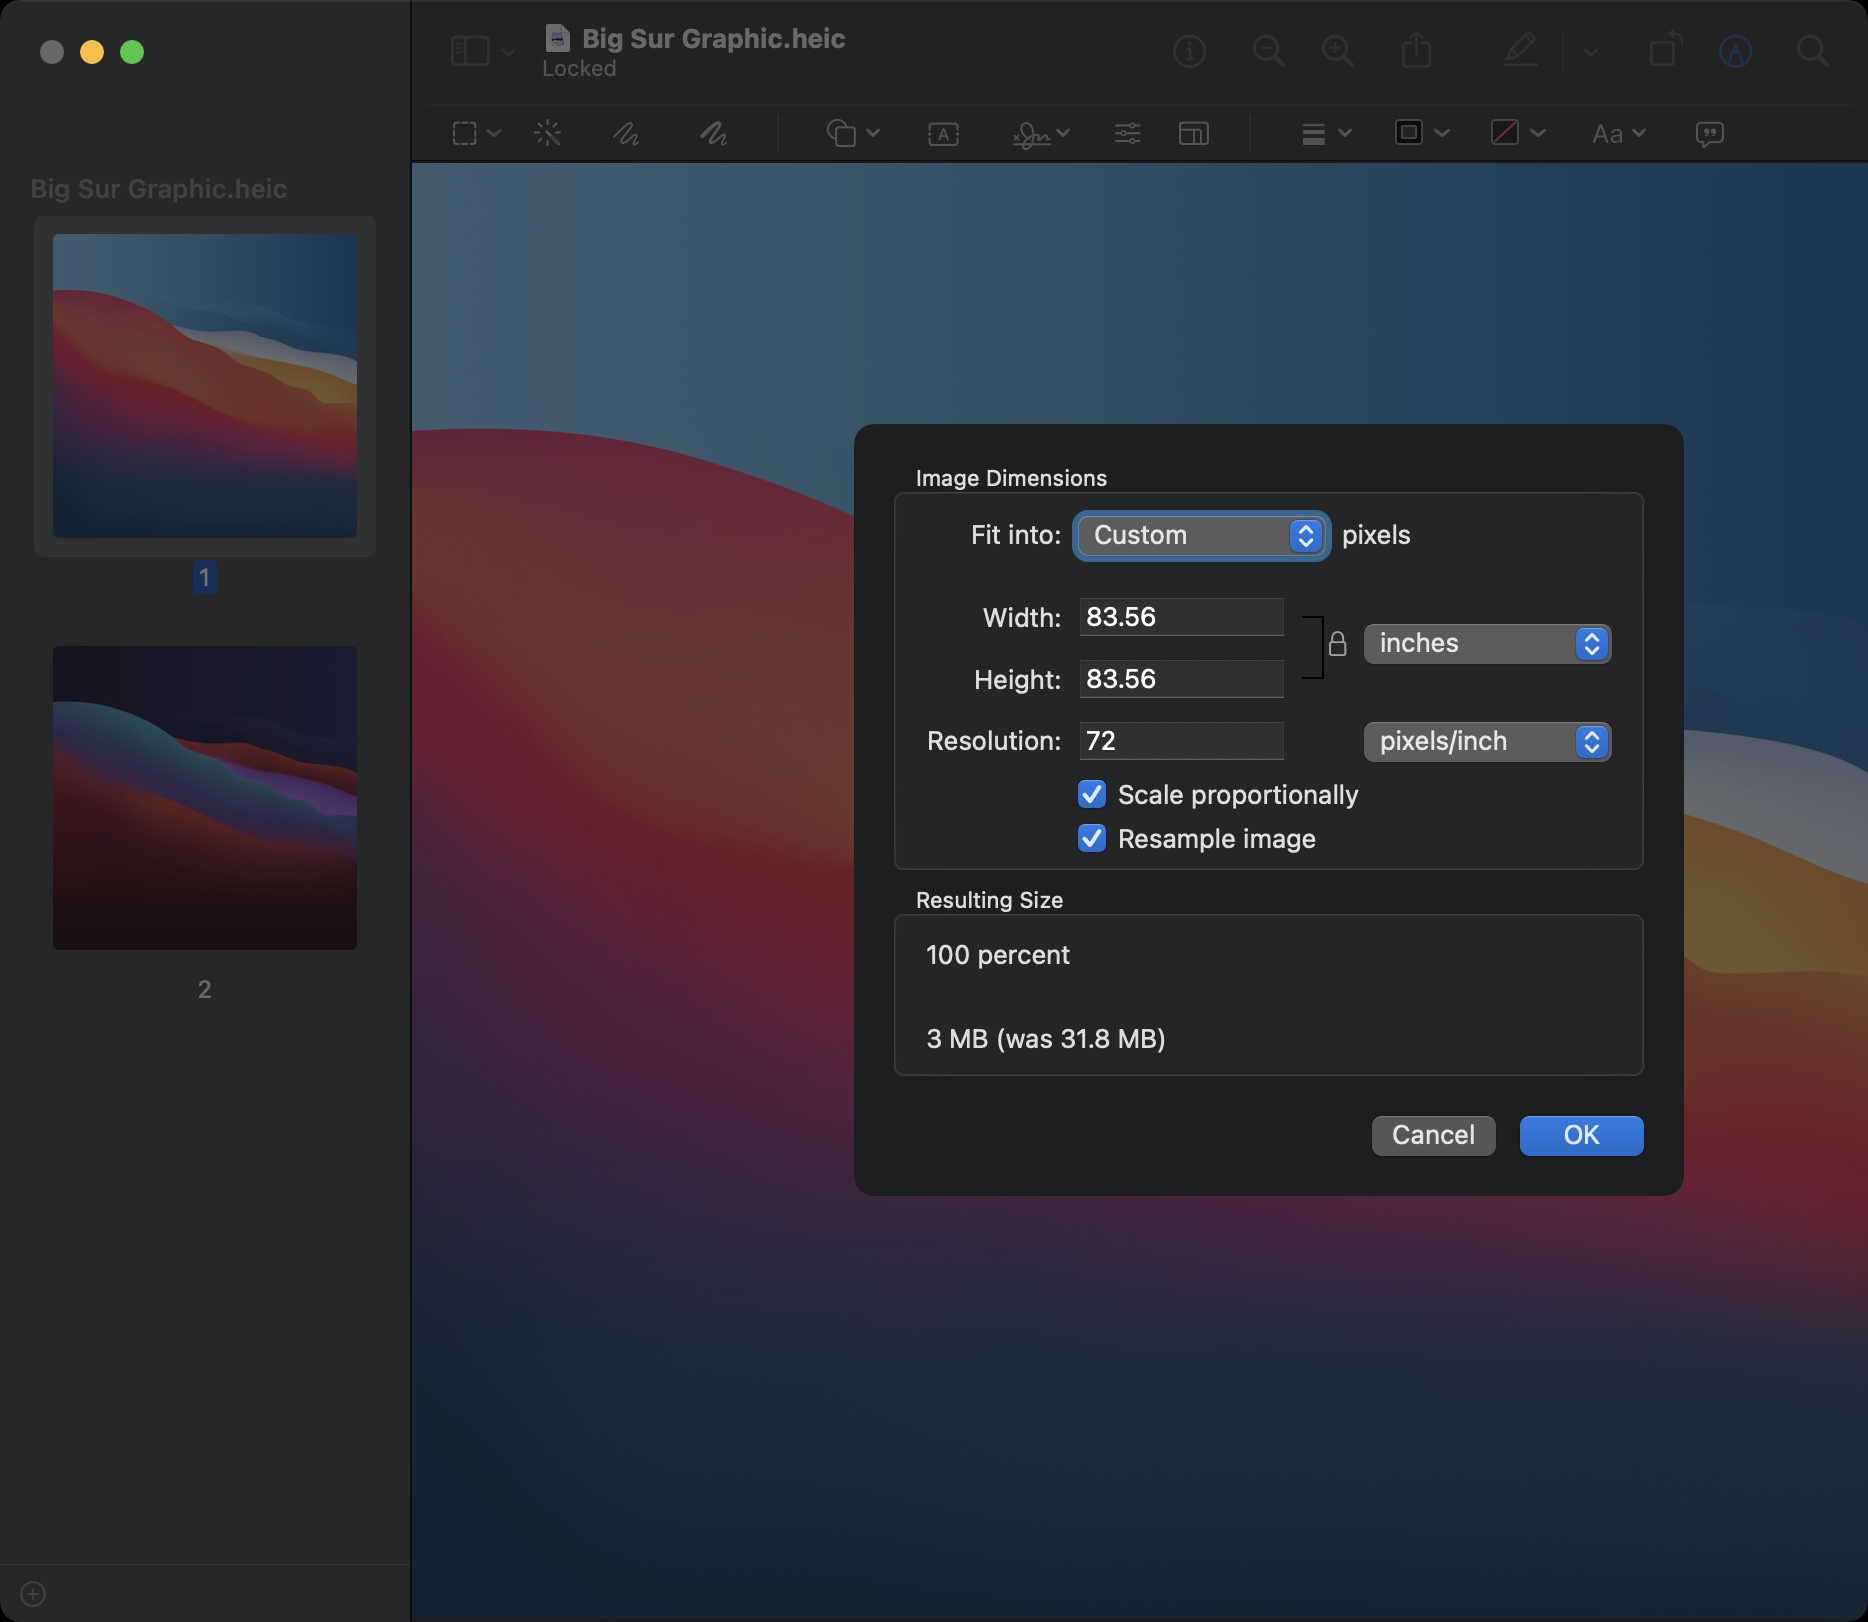
Task: Toggle the sidebar view button
Action: coord(469,51)
